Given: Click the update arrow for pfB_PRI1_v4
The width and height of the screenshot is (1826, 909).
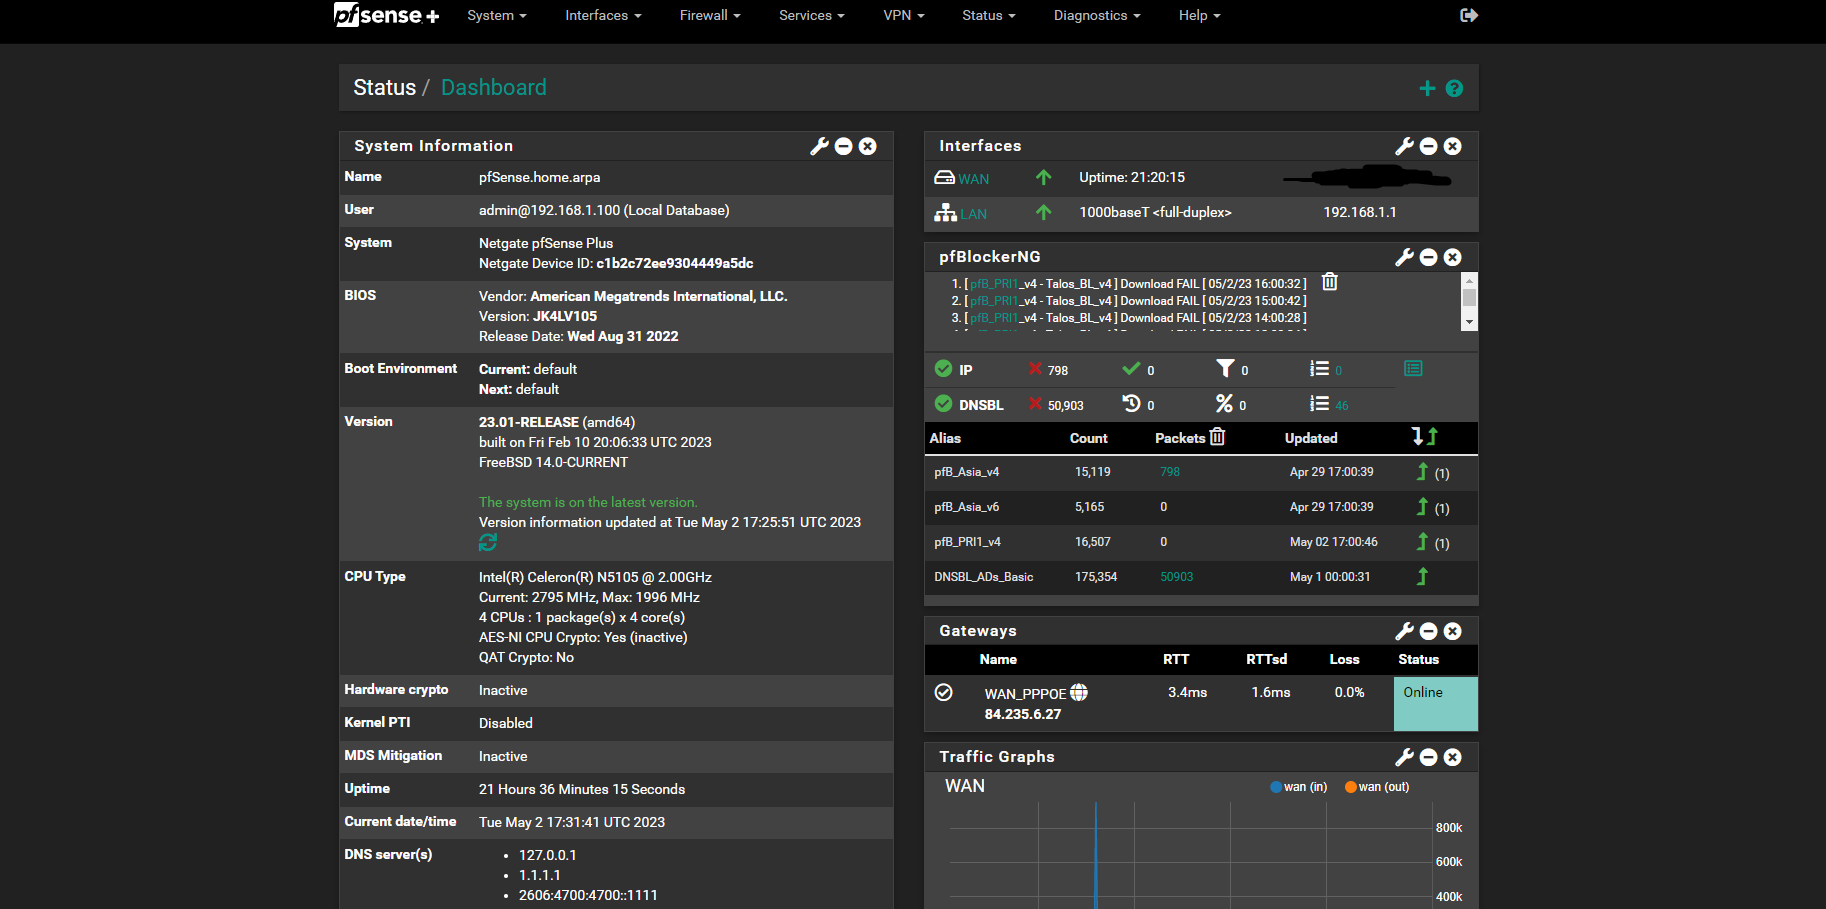Looking at the screenshot, I should tap(1422, 542).
